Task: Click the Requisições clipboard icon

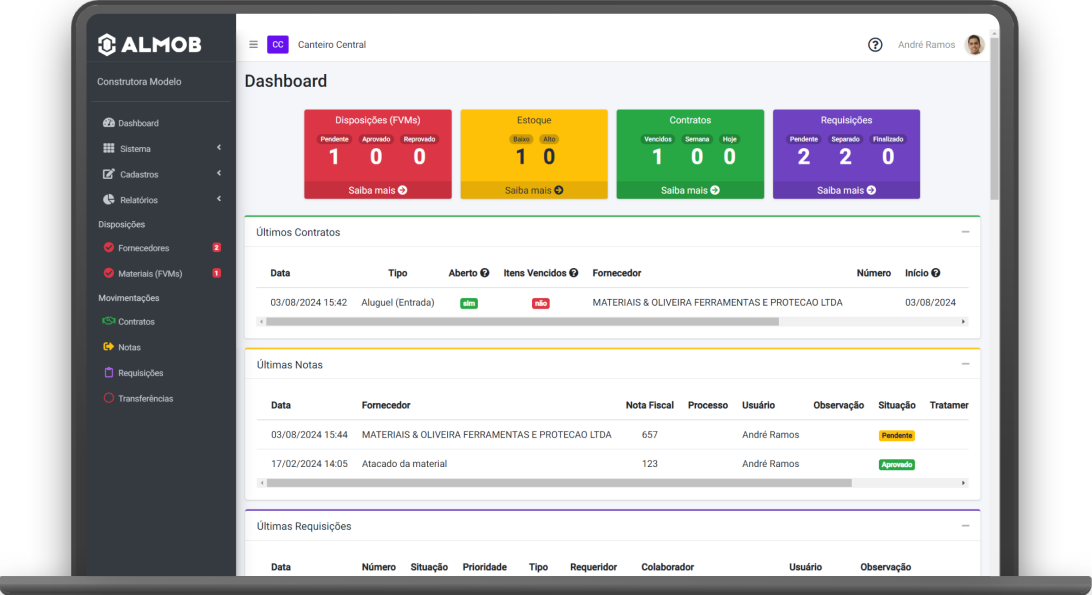Action: [x=109, y=373]
